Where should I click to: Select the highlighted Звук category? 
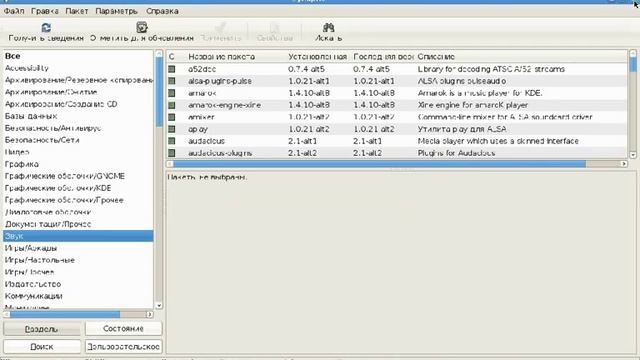(78, 236)
